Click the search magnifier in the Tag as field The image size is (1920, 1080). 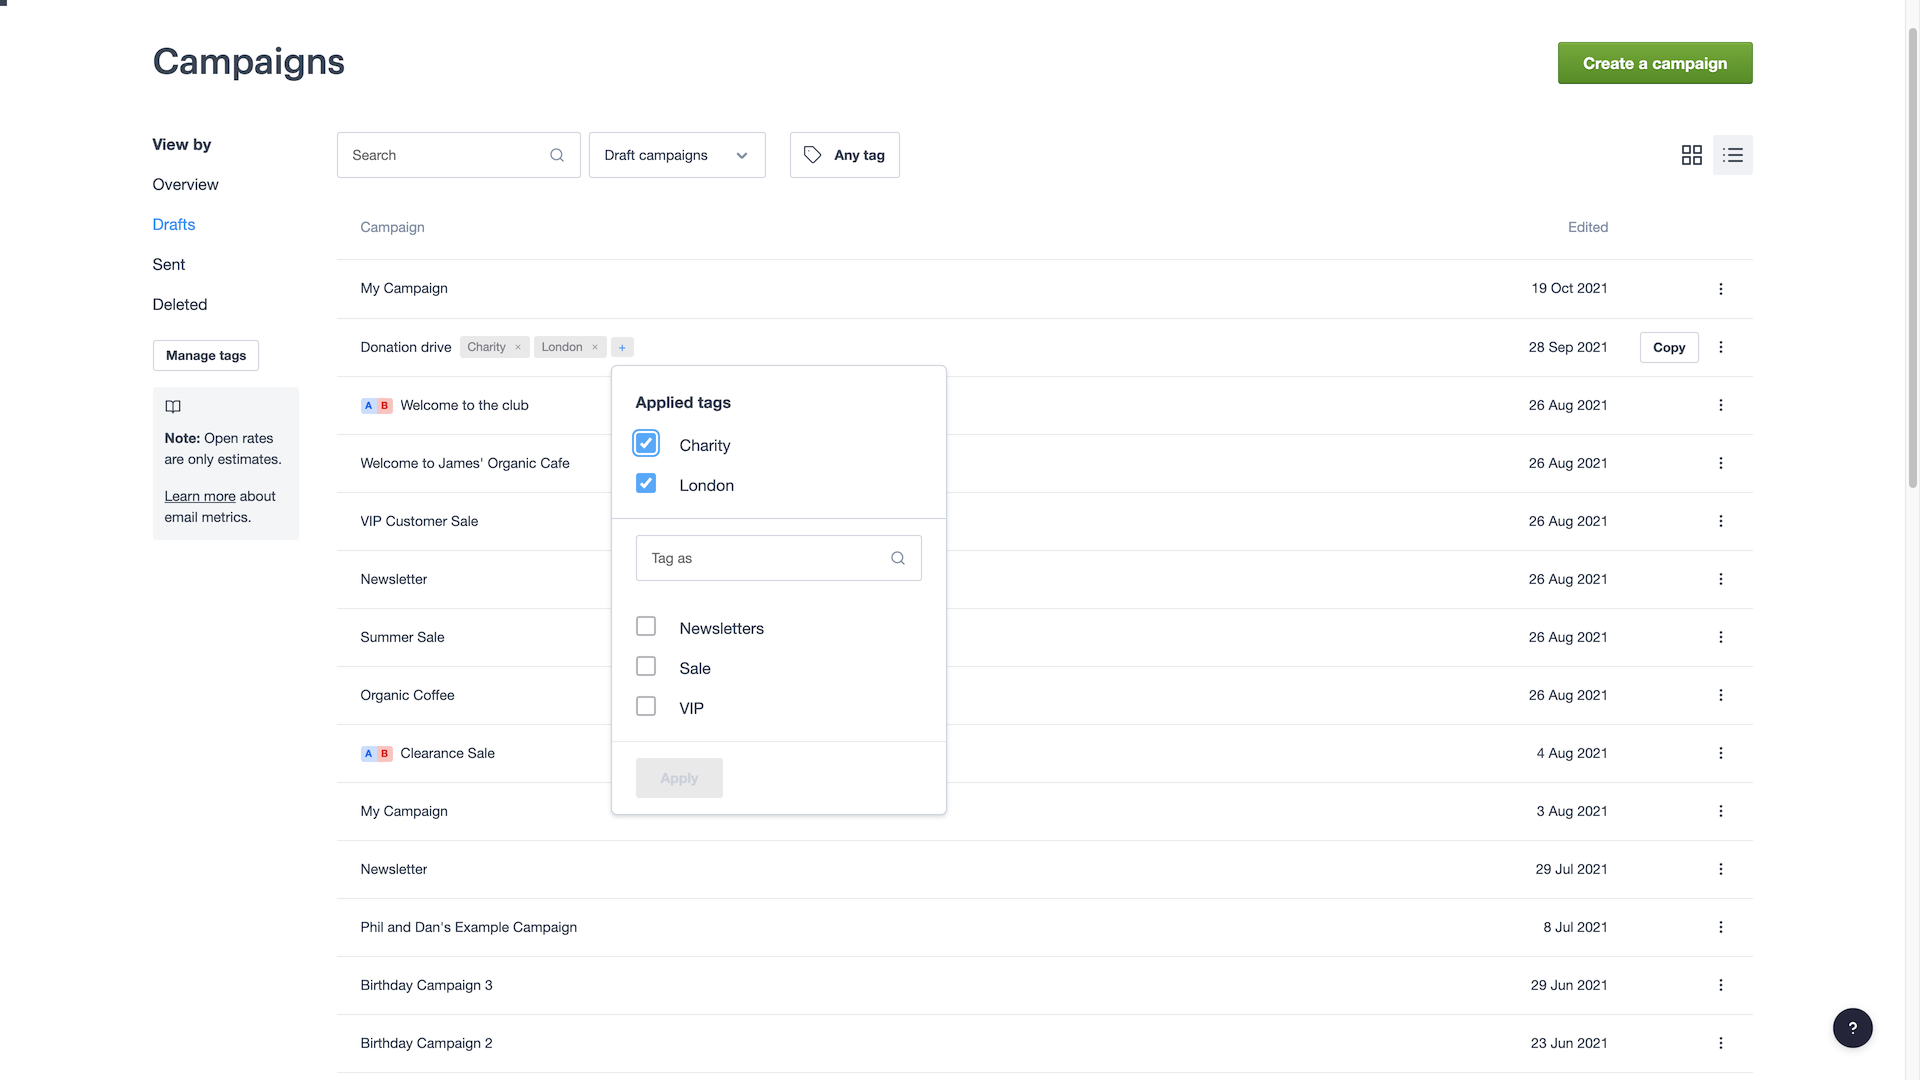pyautogui.click(x=897, y=558)
